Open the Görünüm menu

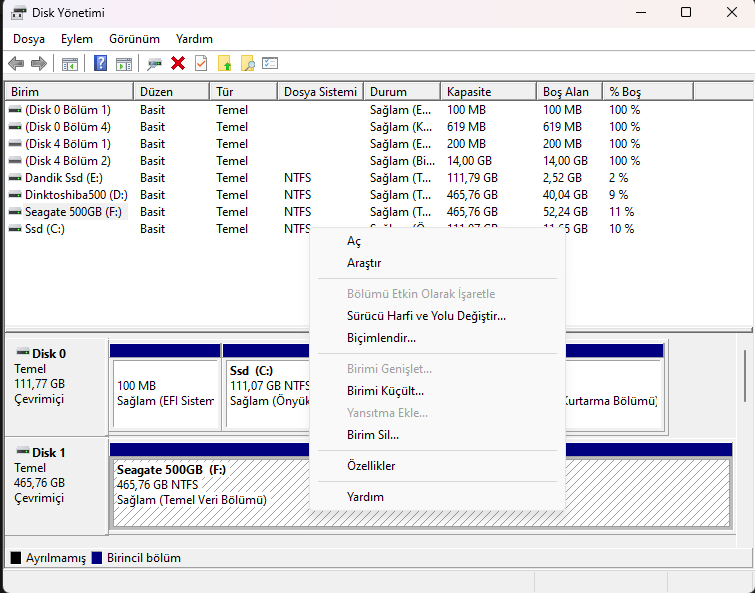[x=134, y=39]
